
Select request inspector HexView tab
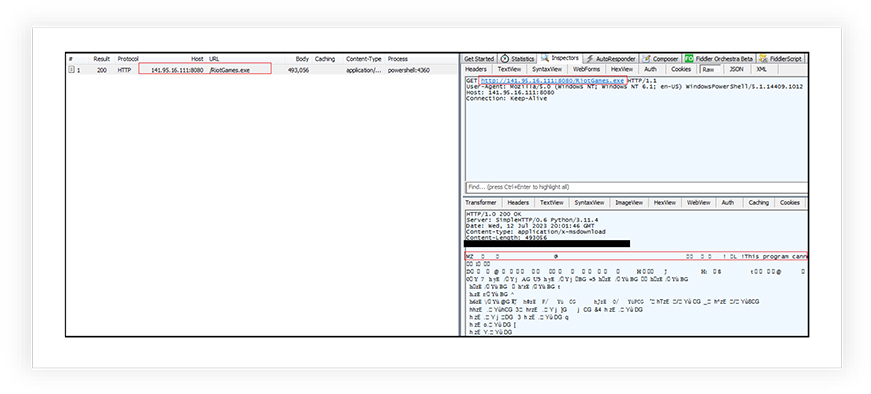(622, 69)
